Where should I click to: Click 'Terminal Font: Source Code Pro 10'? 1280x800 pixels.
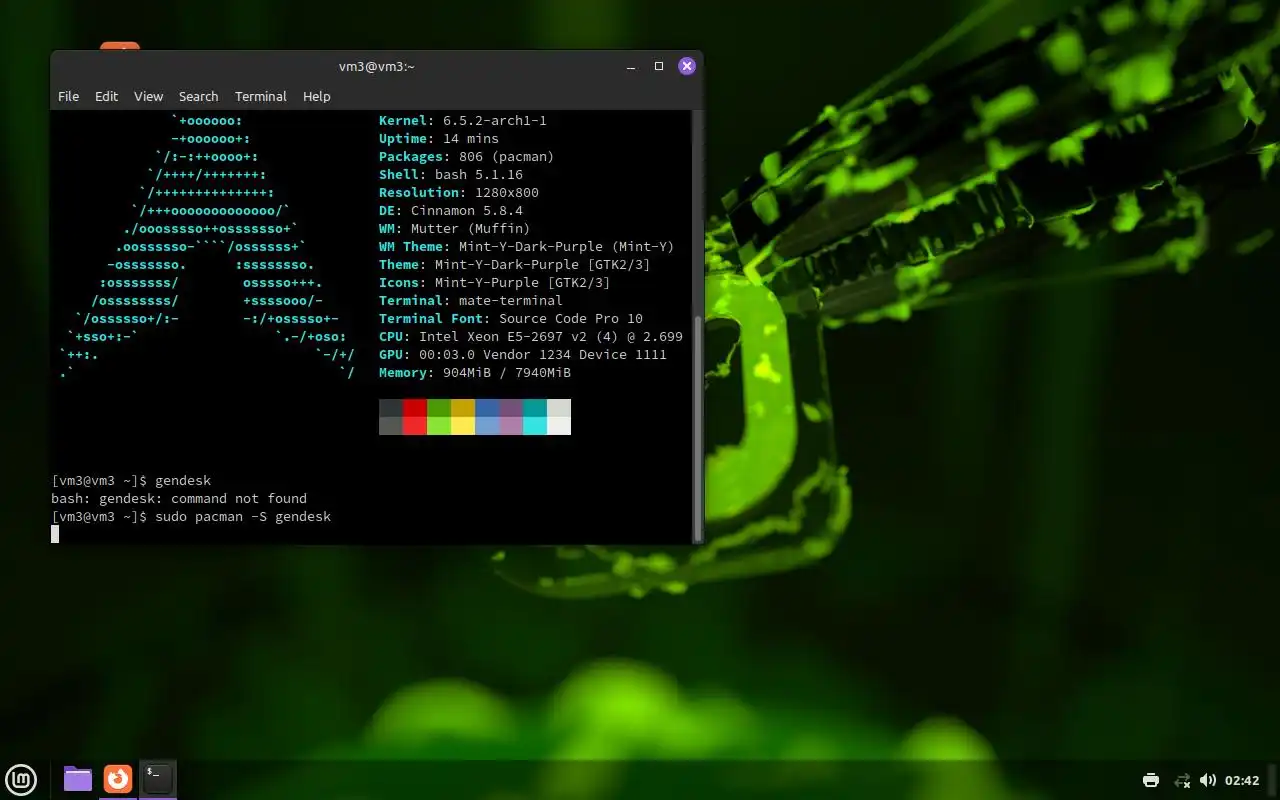coord(510,319)
